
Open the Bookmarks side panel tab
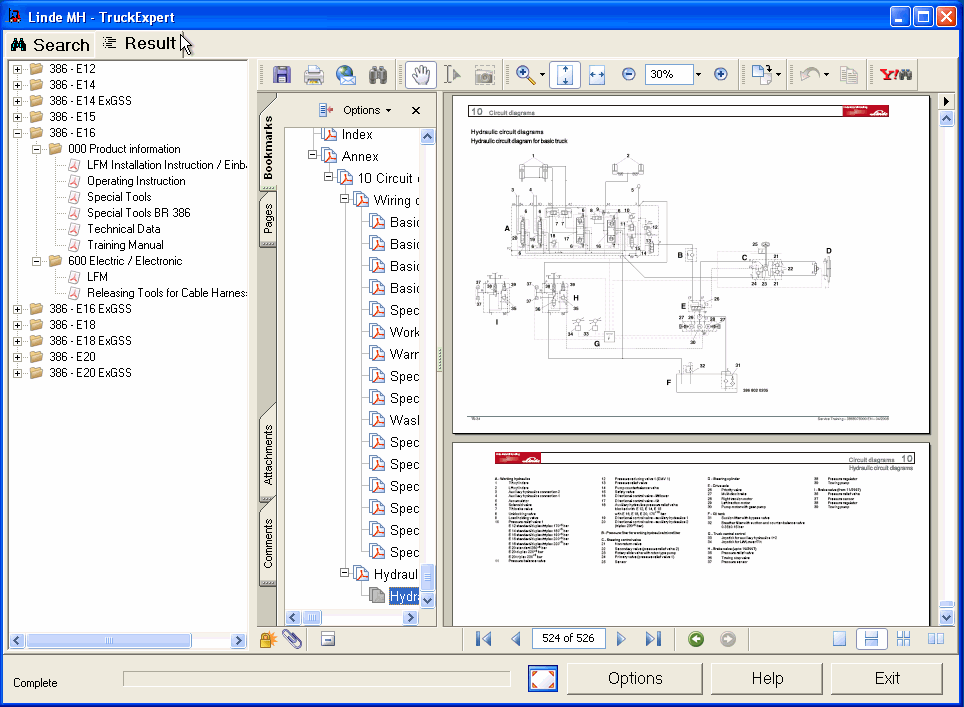point(267,147)
